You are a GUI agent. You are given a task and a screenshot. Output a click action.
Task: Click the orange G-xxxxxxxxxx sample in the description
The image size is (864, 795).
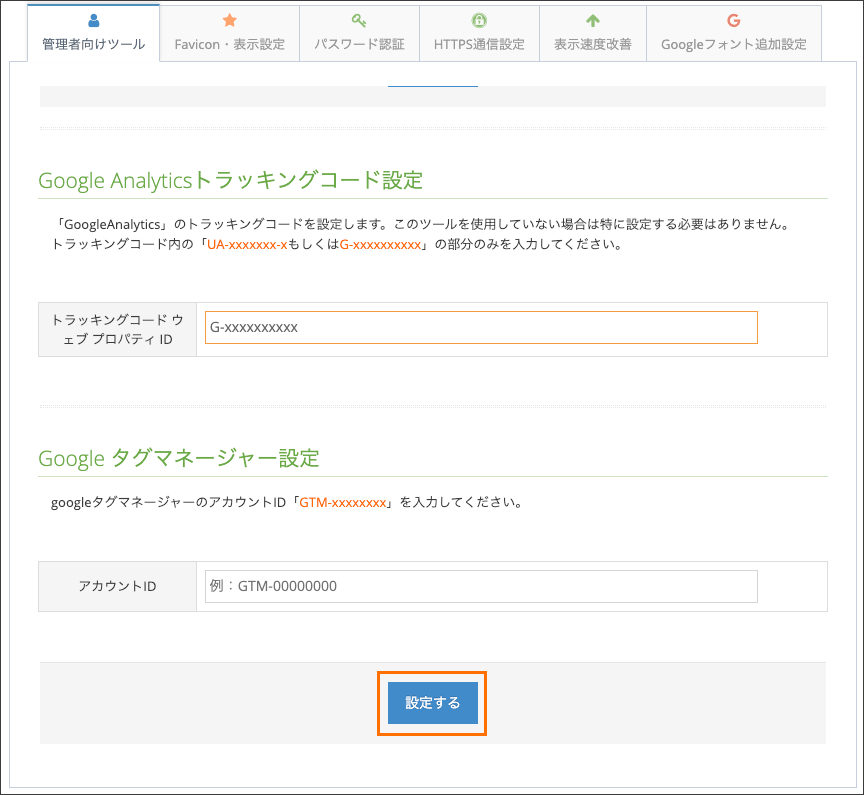(380, 245)
